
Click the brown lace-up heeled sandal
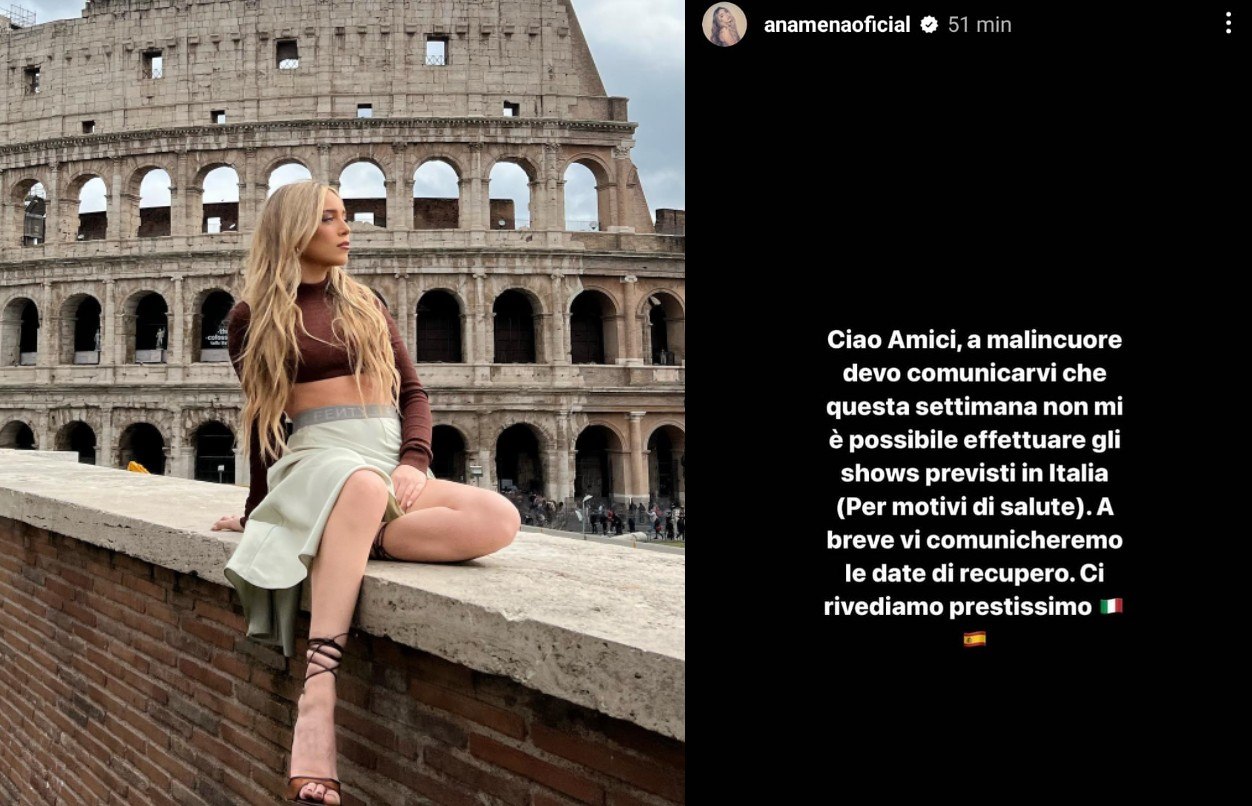point(316,720)
